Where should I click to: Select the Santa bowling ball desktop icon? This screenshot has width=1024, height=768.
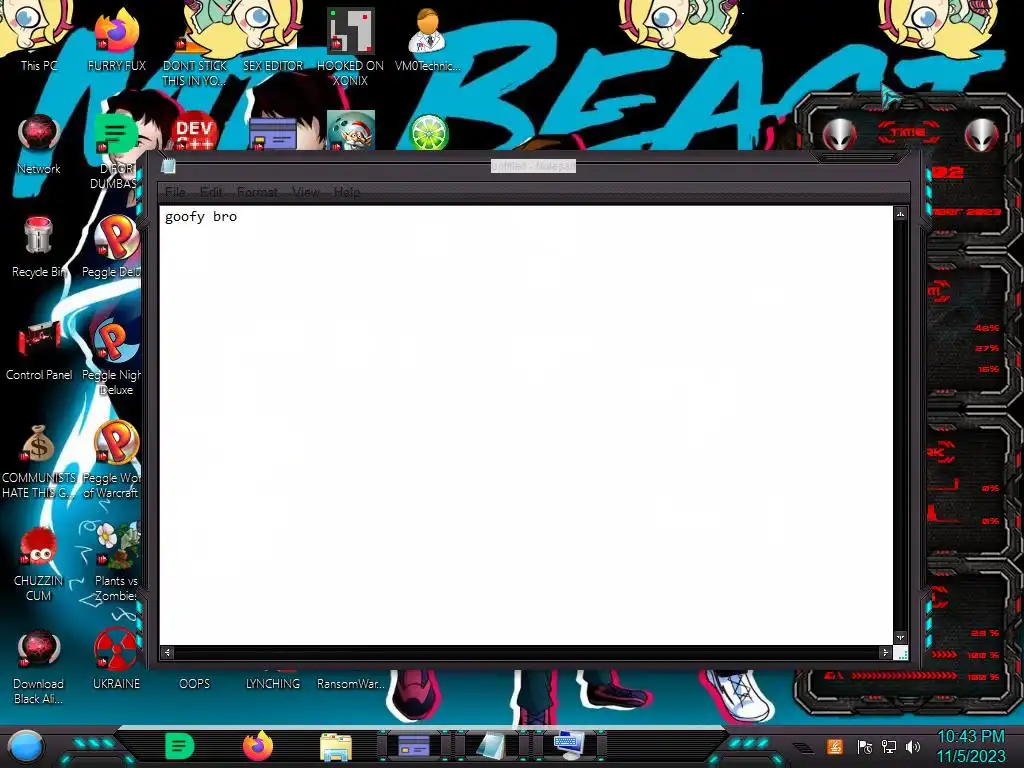click(351, 130)
